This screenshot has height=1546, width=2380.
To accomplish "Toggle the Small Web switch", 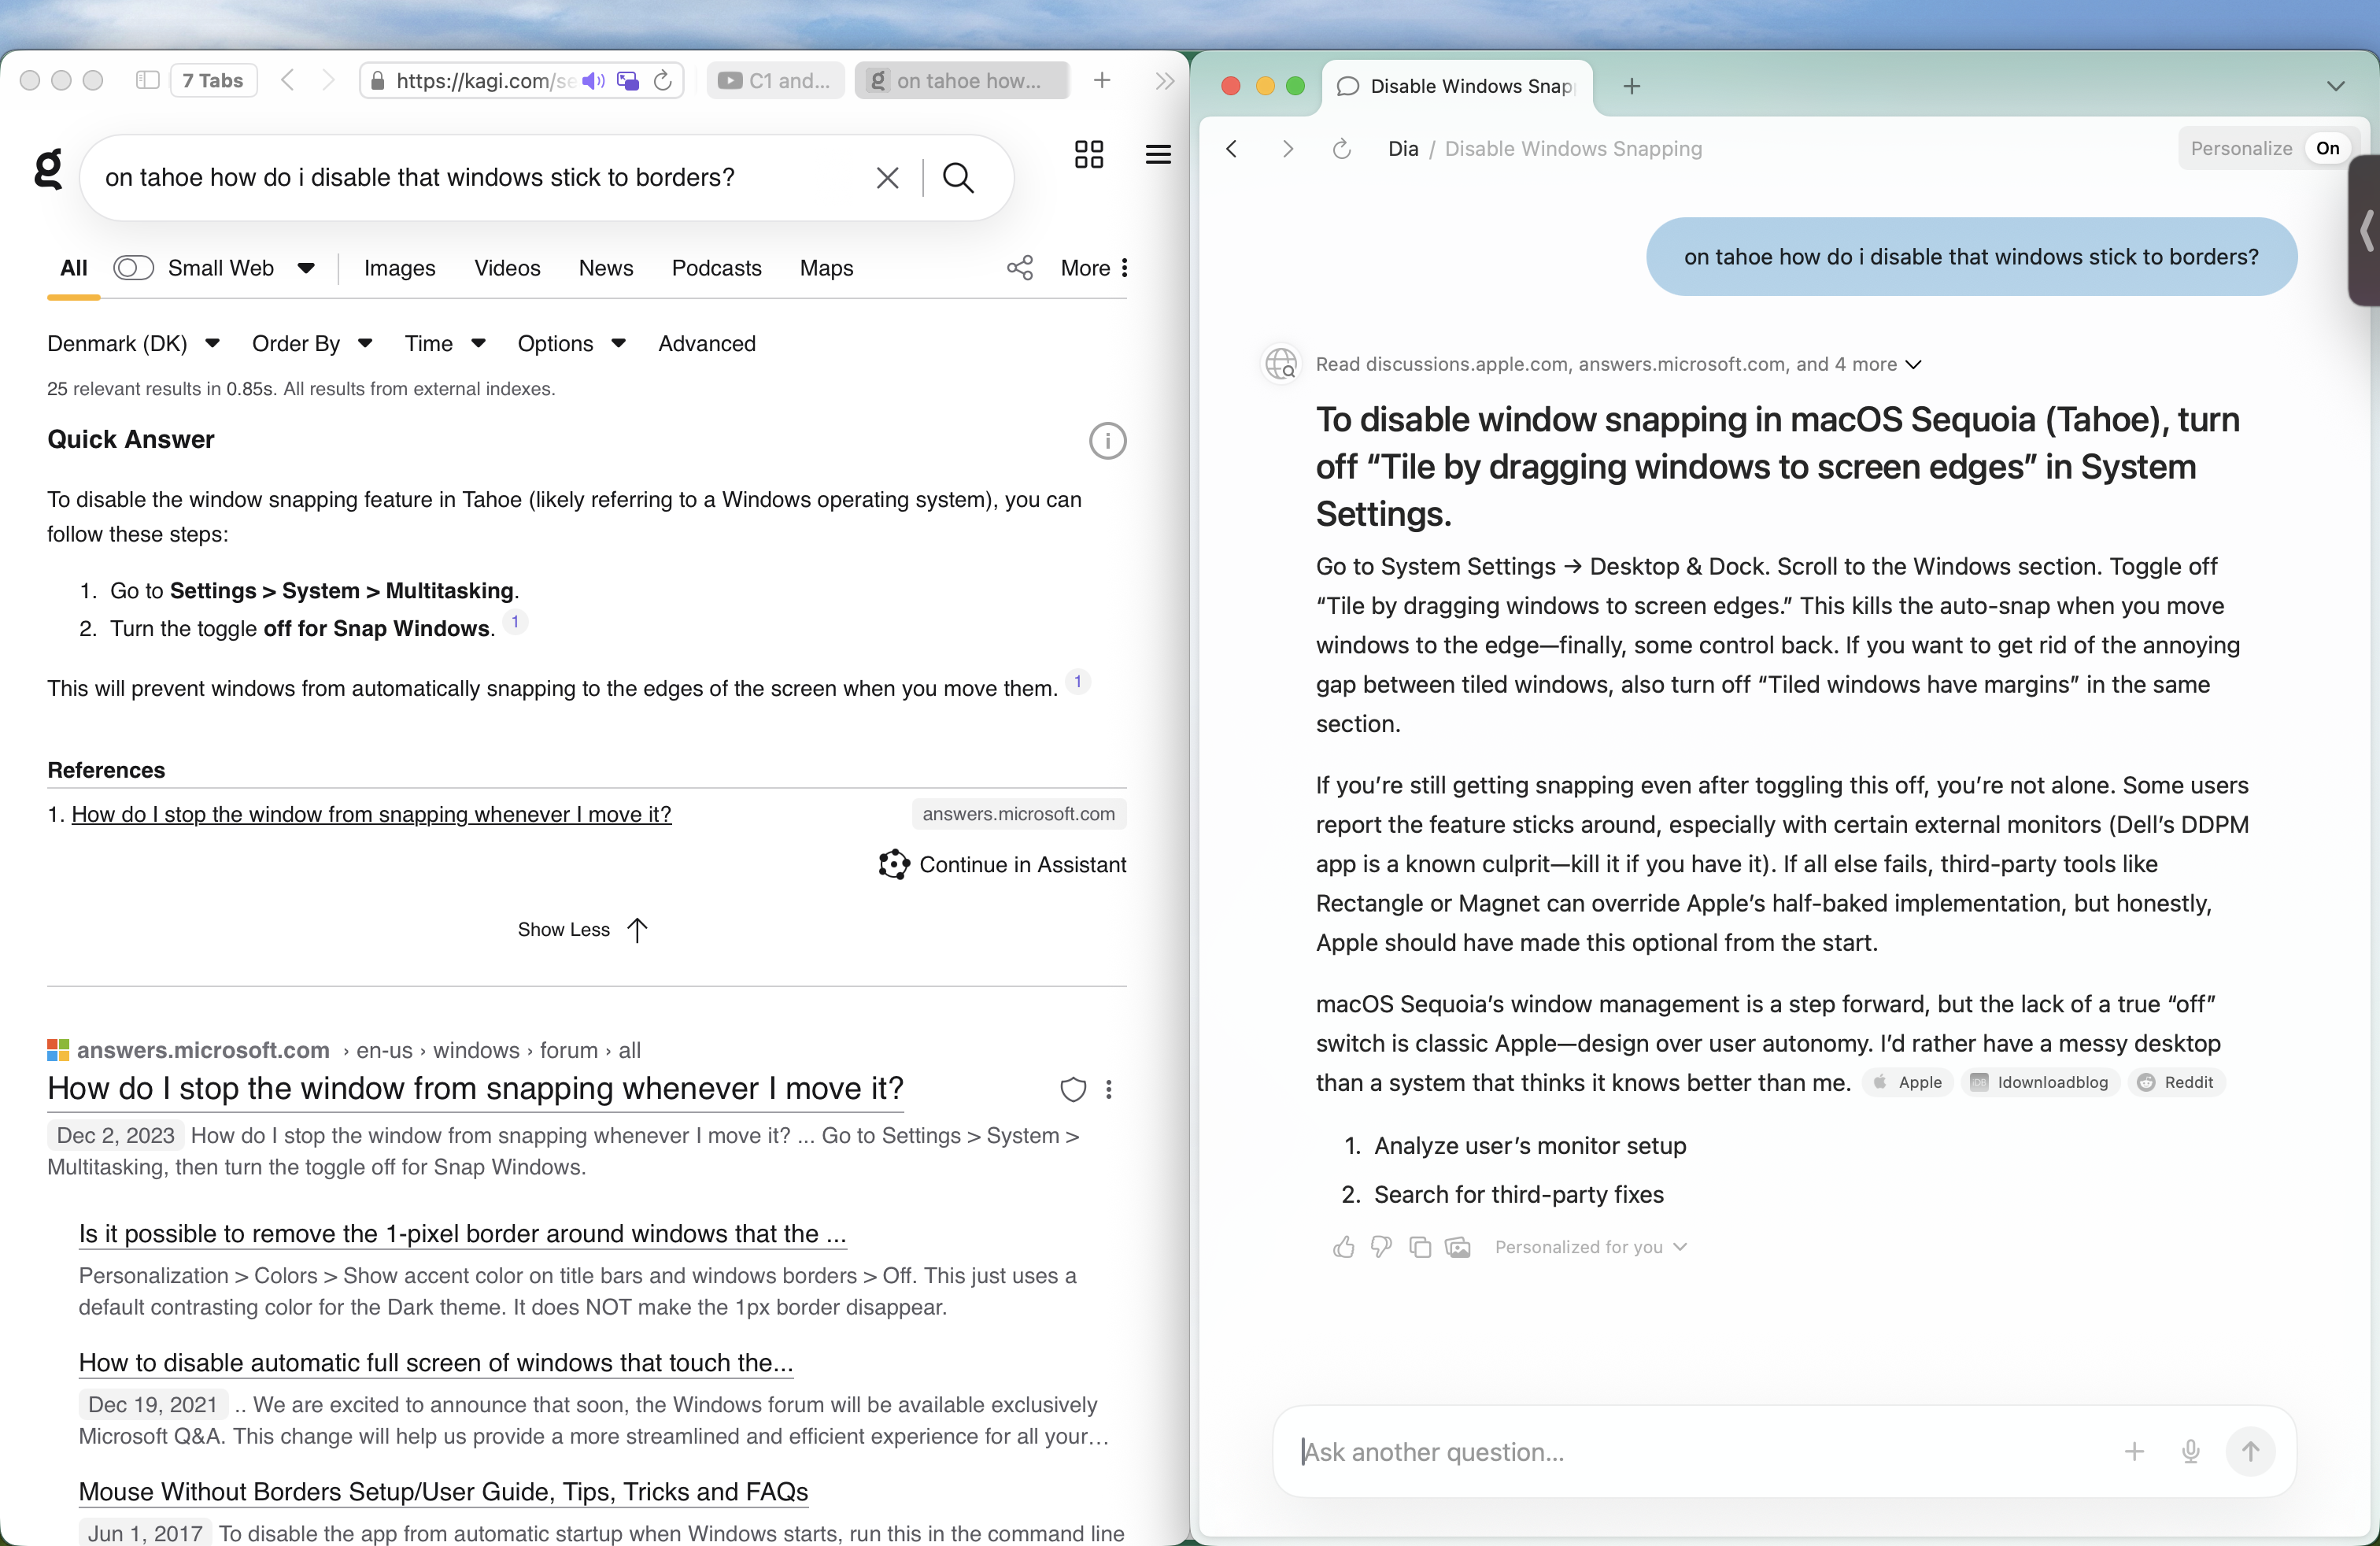I will [133, 268].
